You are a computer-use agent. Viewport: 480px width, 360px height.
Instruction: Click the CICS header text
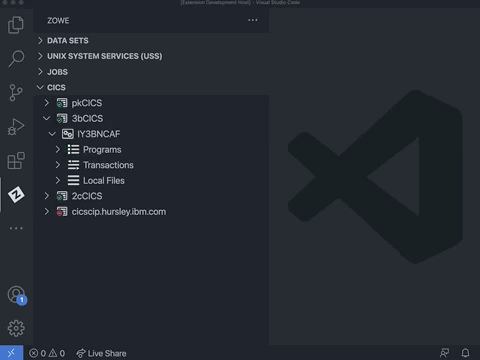[56, 87]
